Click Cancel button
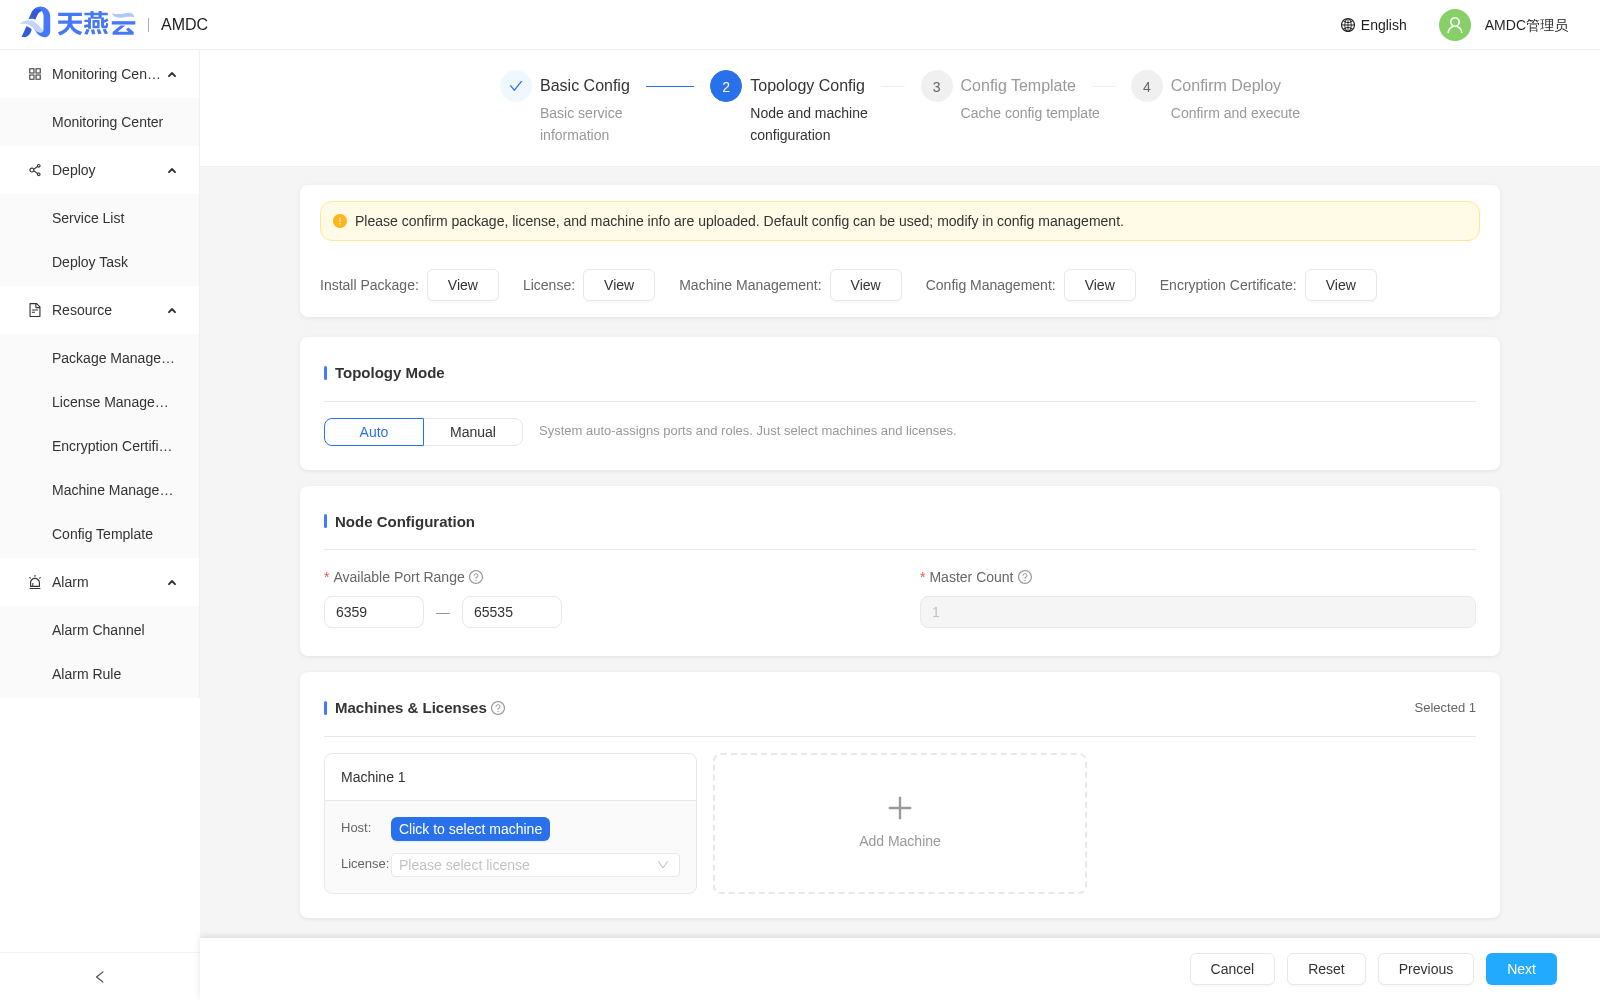Image resolution: width=1600 pixels, height=1000 pixels. coord(1232,969)
